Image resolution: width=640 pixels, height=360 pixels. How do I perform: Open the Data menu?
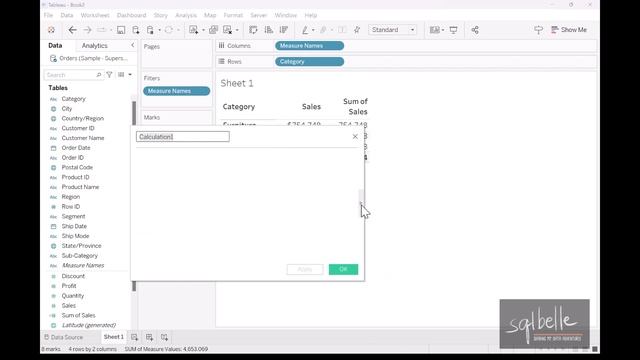pos(67,15)
